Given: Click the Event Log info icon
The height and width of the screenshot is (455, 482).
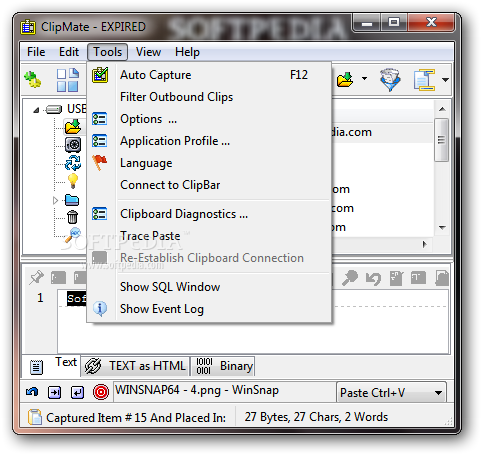Looking at the screenshot, I should click(100, 309).
